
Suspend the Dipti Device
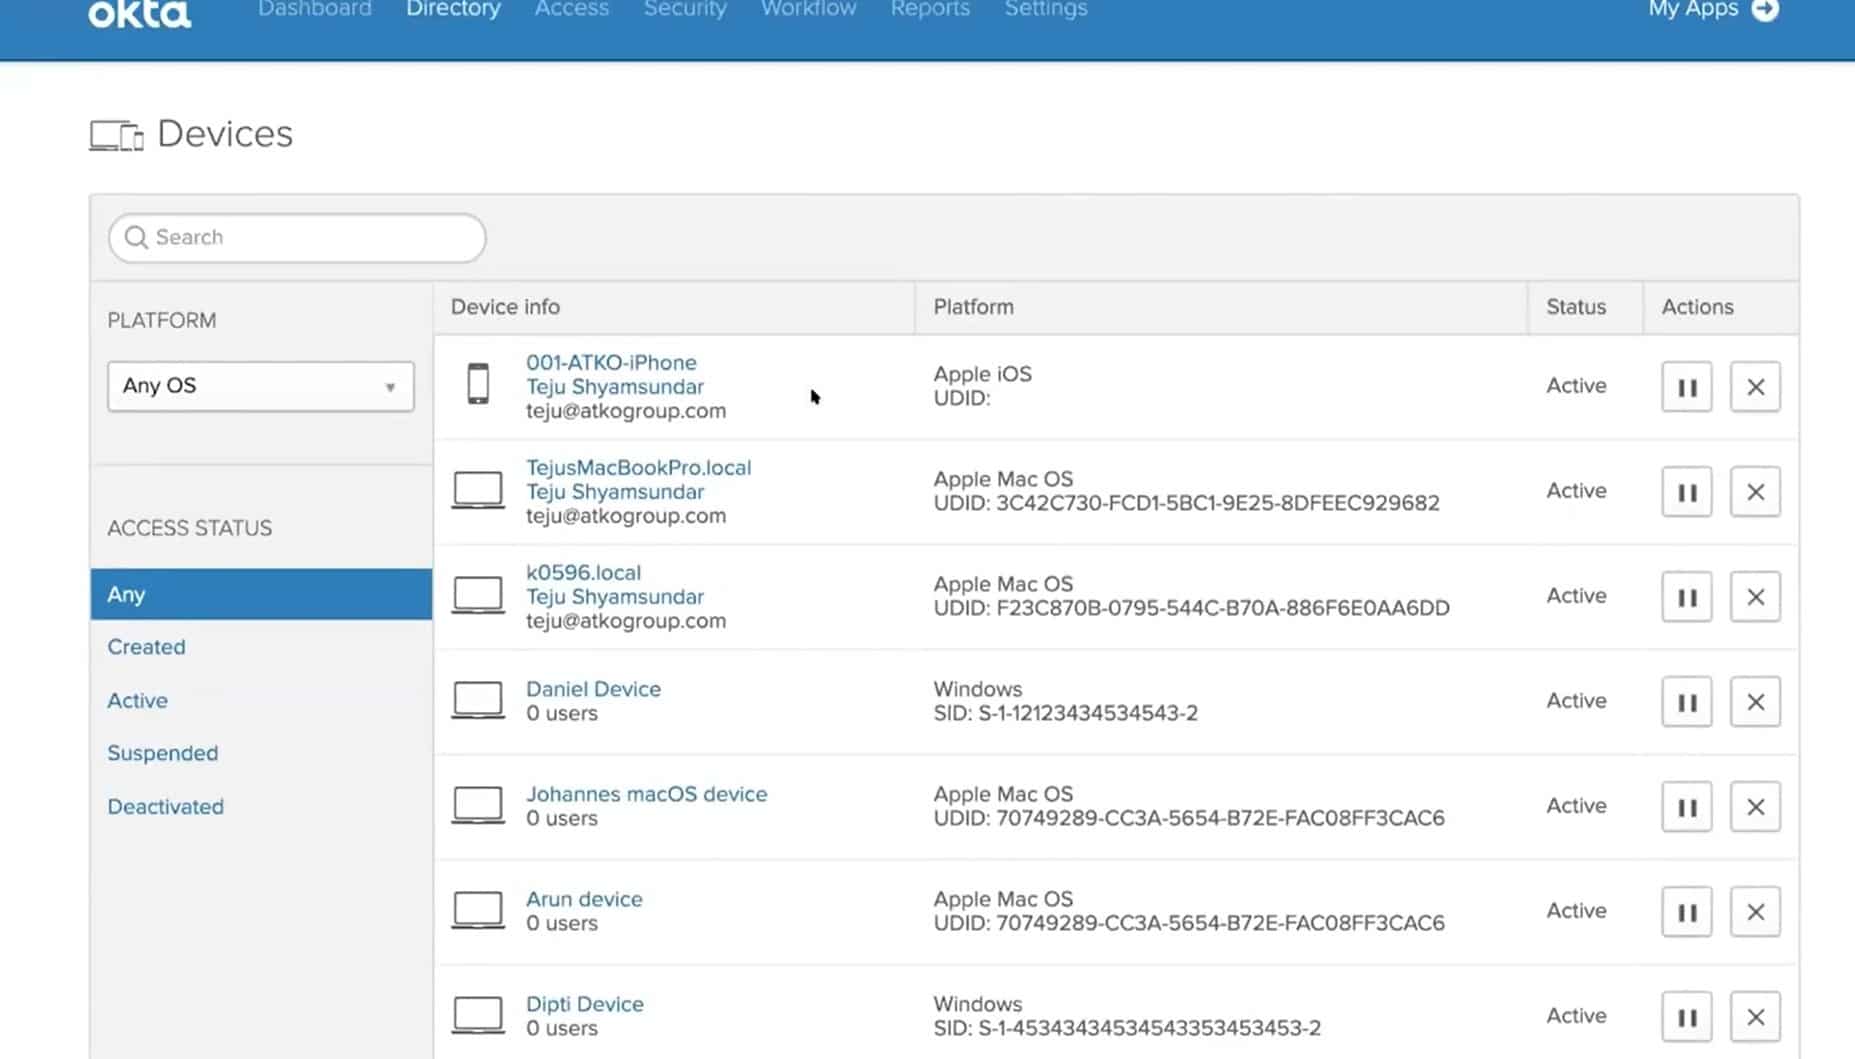click(1686, 1017)
